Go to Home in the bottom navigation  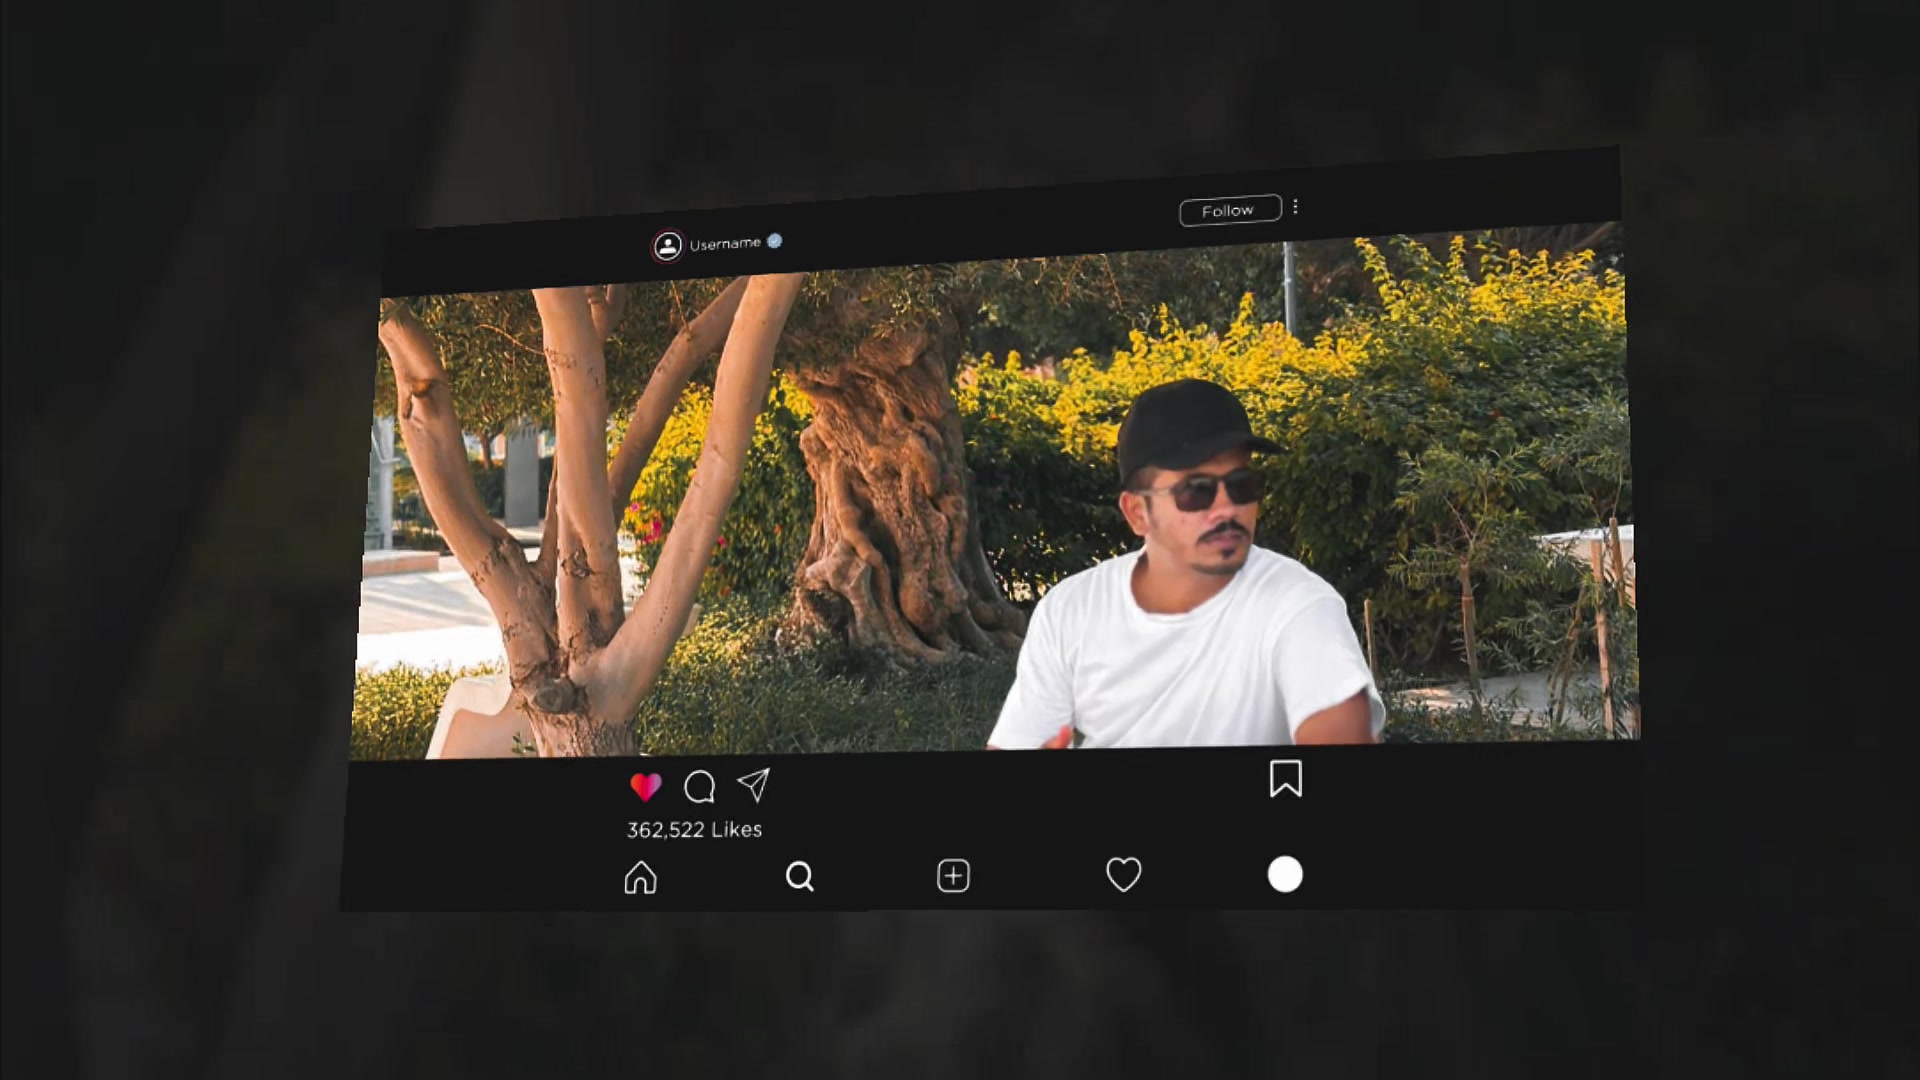point(640,877)
